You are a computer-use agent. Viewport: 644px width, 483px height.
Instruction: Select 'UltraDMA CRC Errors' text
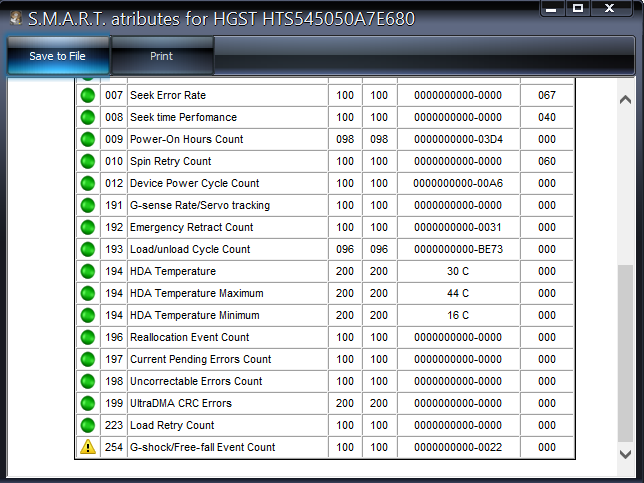[x=181, y=403]
